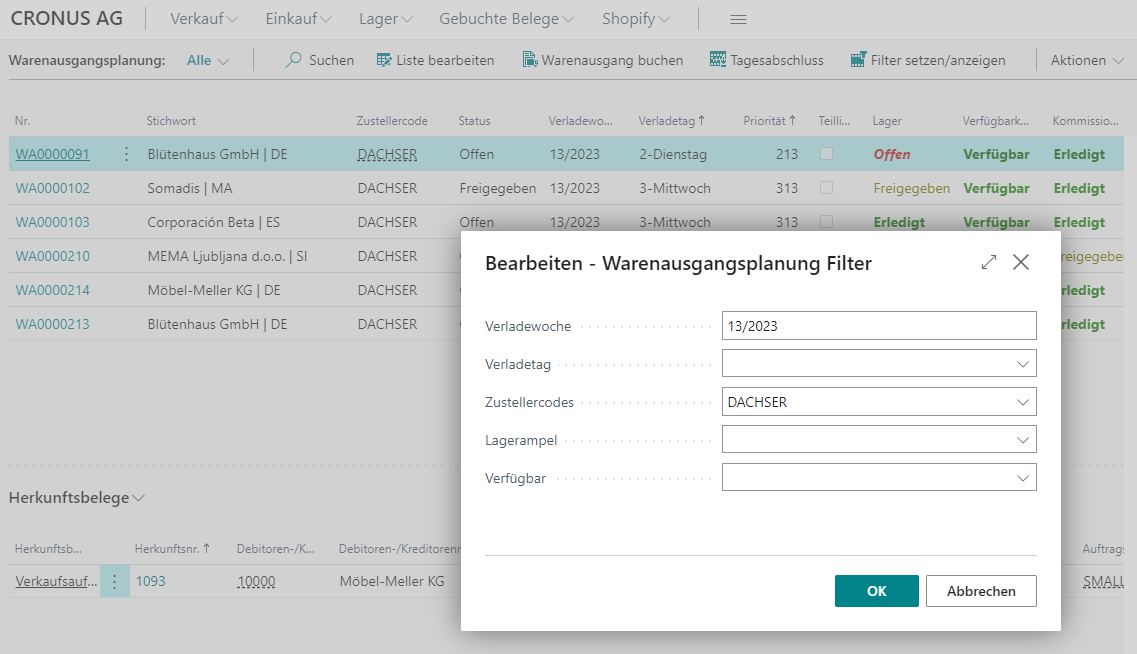
Task: Open the Lagerampel dropdown
Action: click(1022, 439)
